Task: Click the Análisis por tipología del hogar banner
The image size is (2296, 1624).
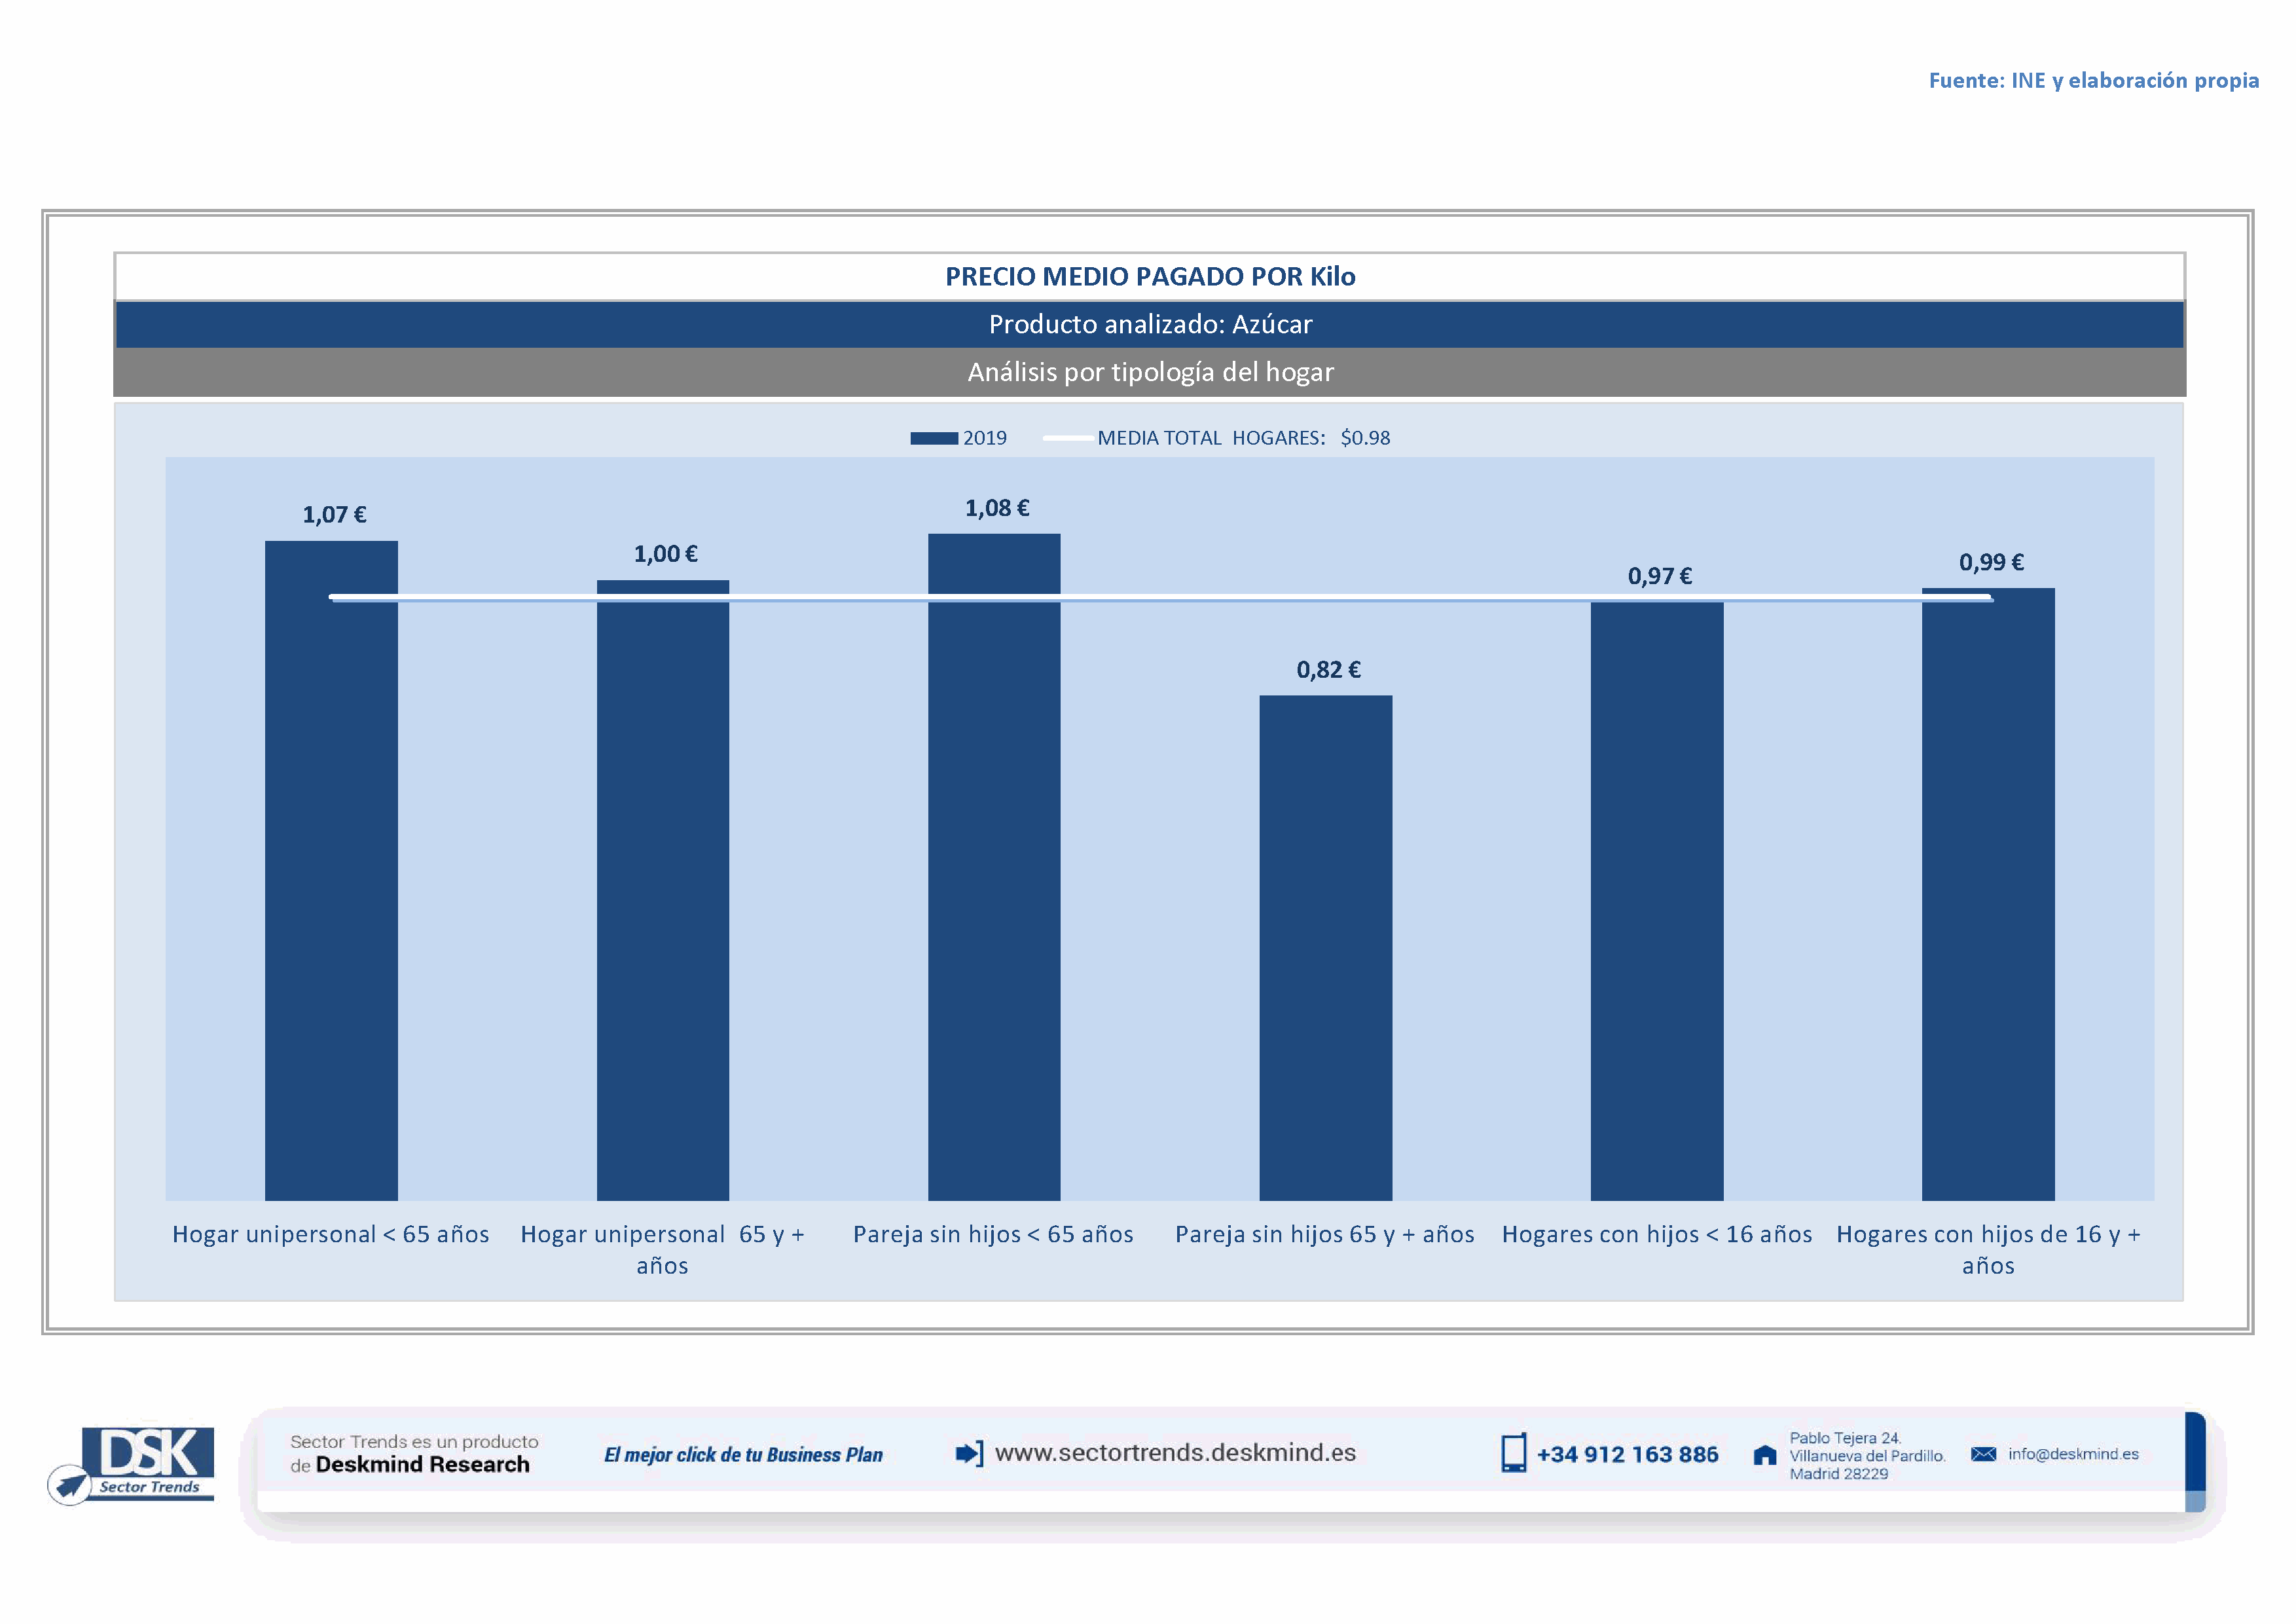Action: (1150, 372)
